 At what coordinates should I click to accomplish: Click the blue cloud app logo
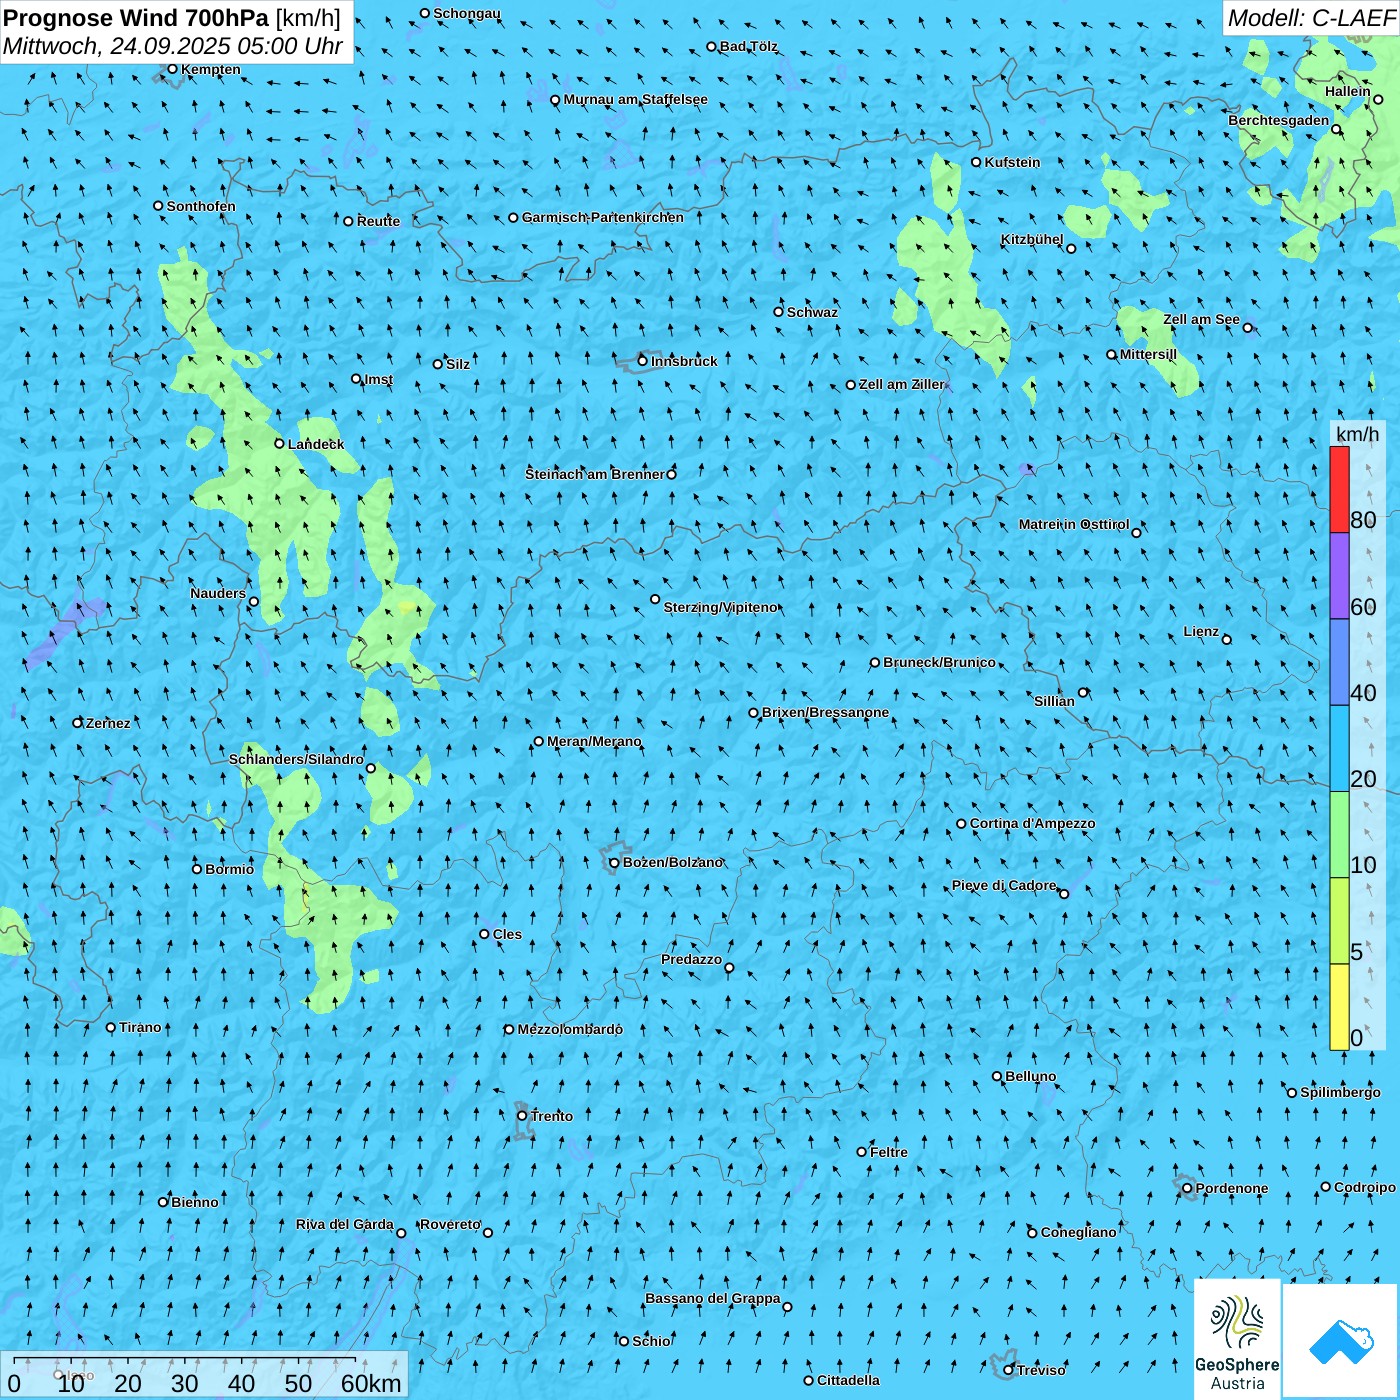click(x=1340, y=1340)
